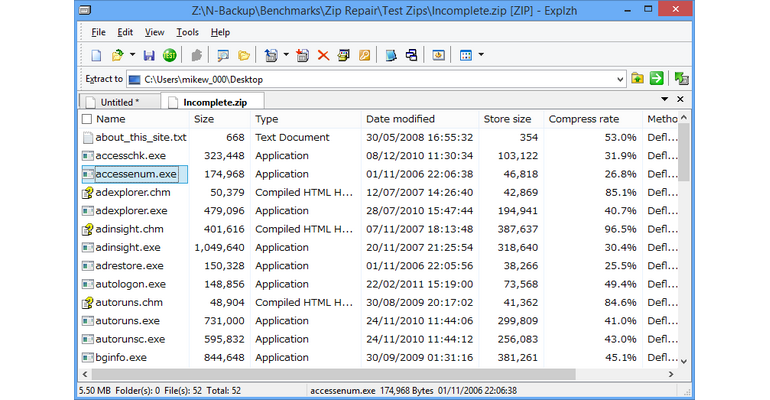
Task: Select the bginfo.exe file
Action: click(121, 357)
